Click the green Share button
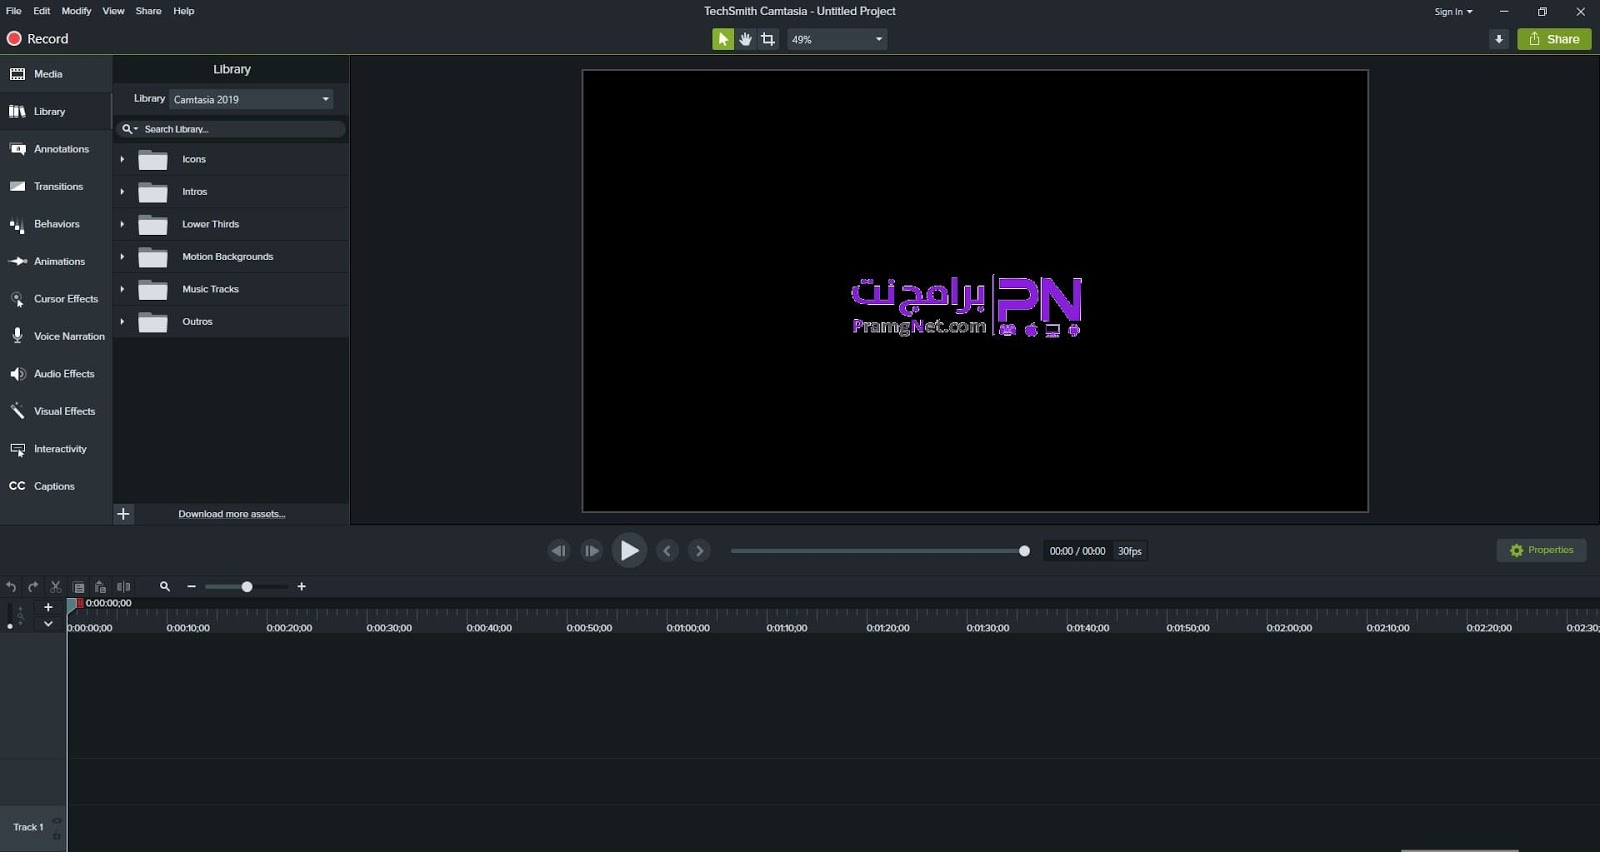 pos(1554,39)
